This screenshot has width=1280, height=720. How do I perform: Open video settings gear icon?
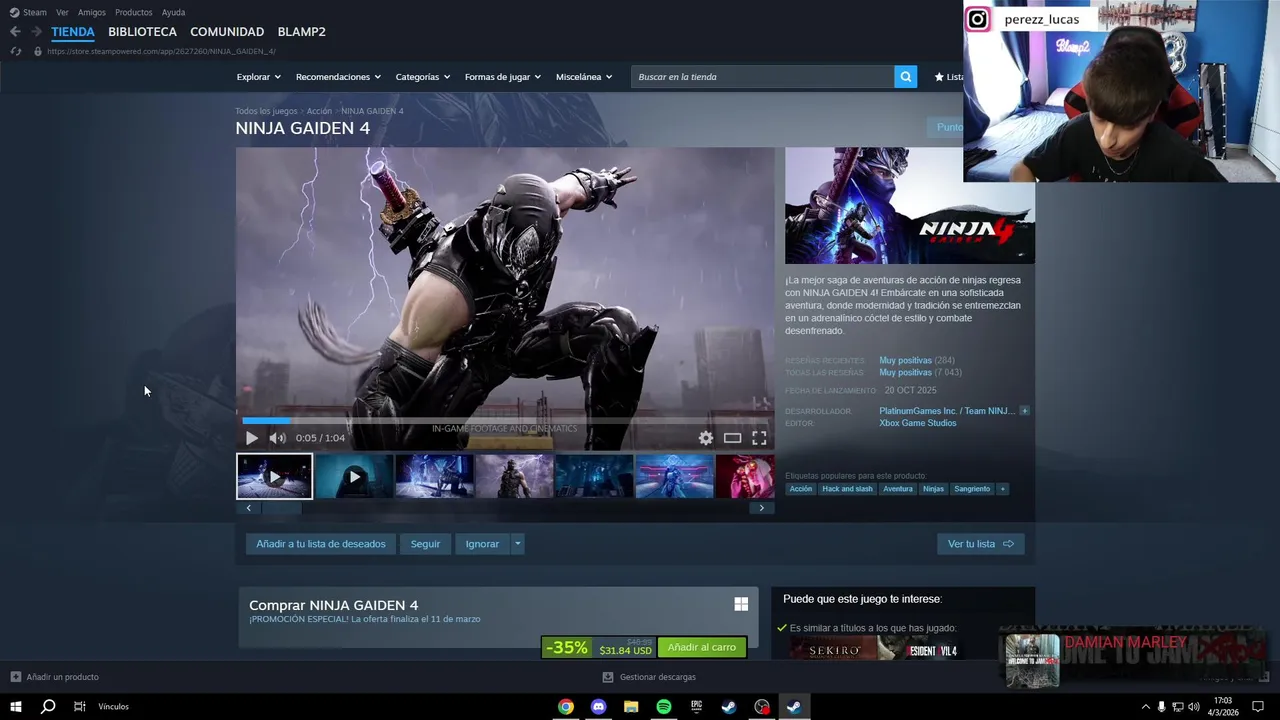[706, 438]
